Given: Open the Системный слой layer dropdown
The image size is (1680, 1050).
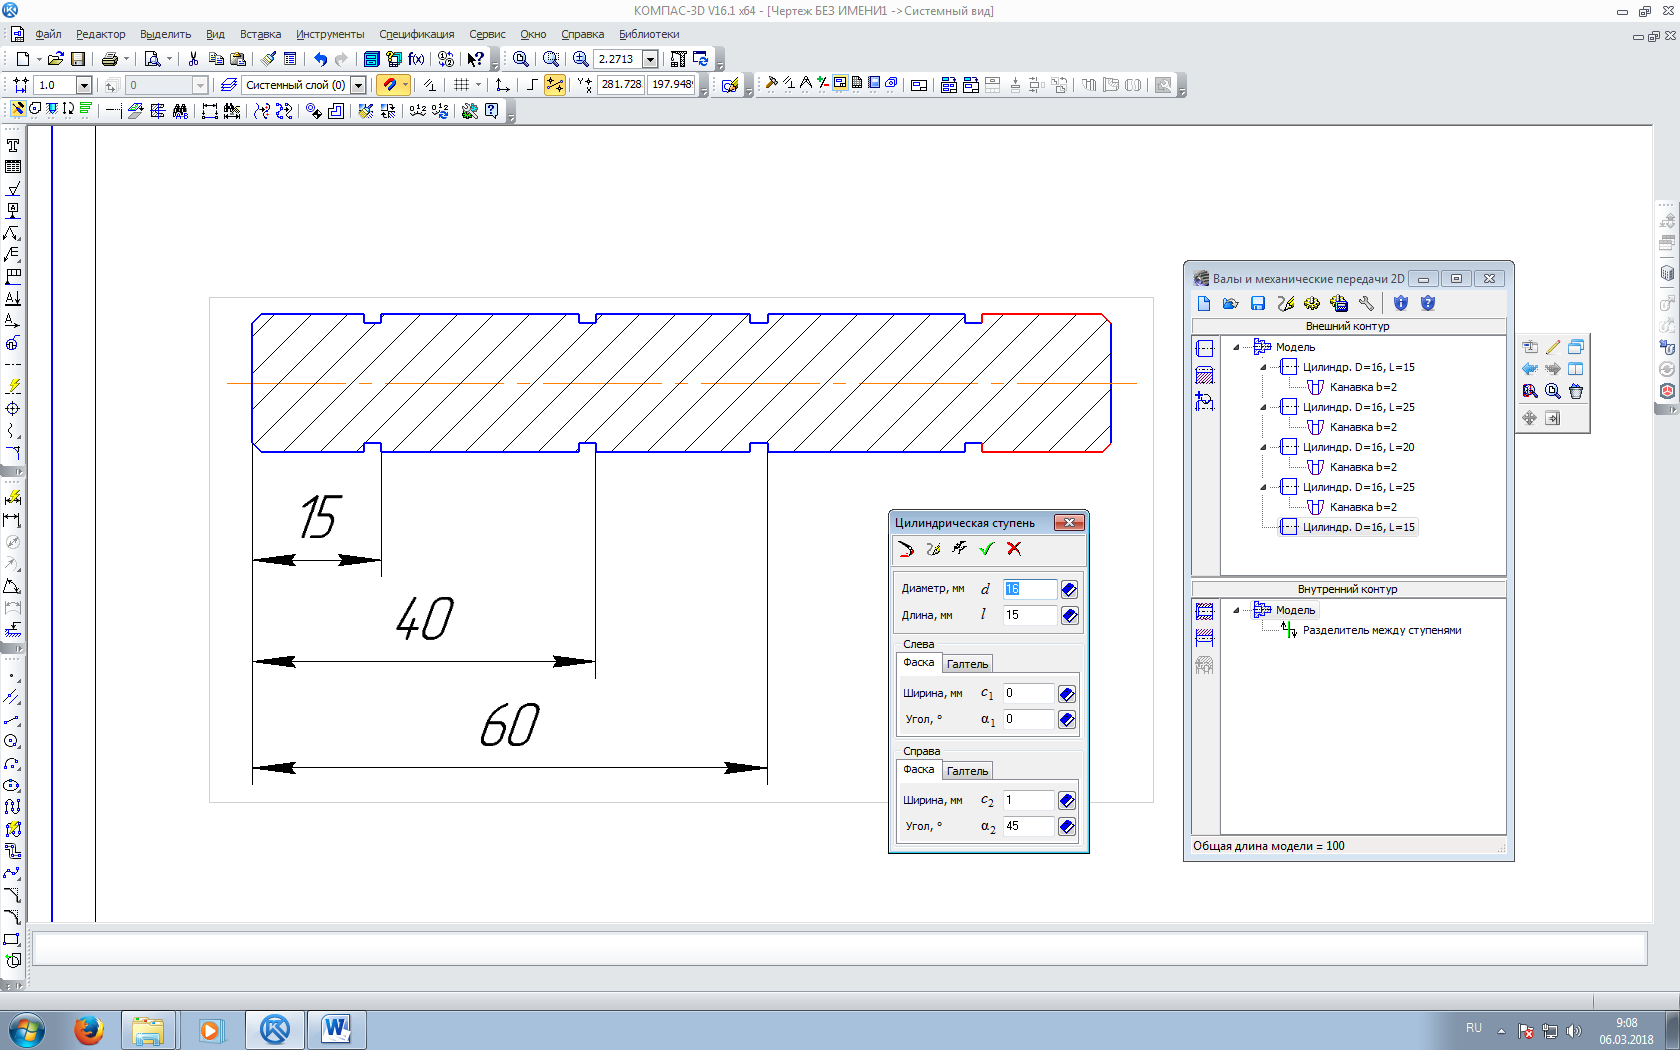Looking at the screenshot, I should [358, 85].
